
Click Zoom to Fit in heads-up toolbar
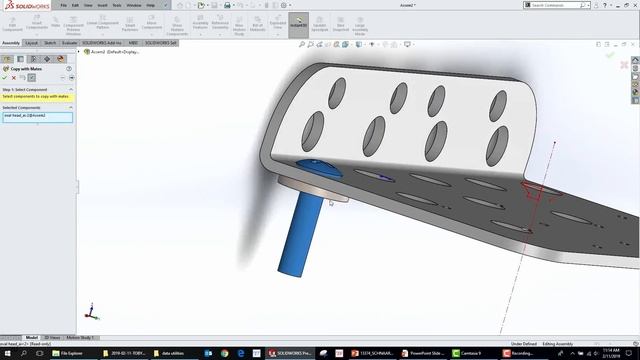click(x=302, y=44)
